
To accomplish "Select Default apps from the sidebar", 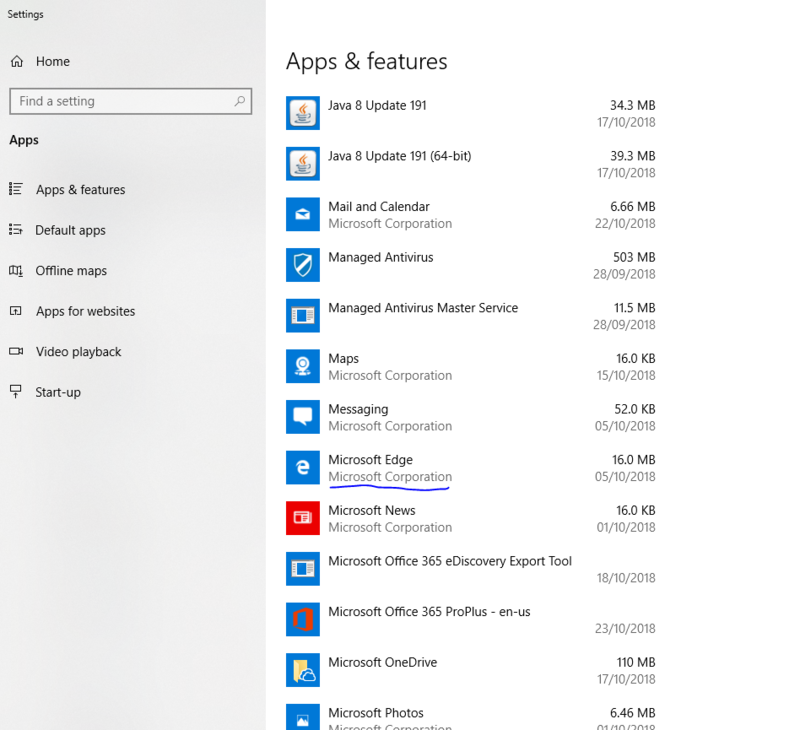I will click(x=73, y=230).
